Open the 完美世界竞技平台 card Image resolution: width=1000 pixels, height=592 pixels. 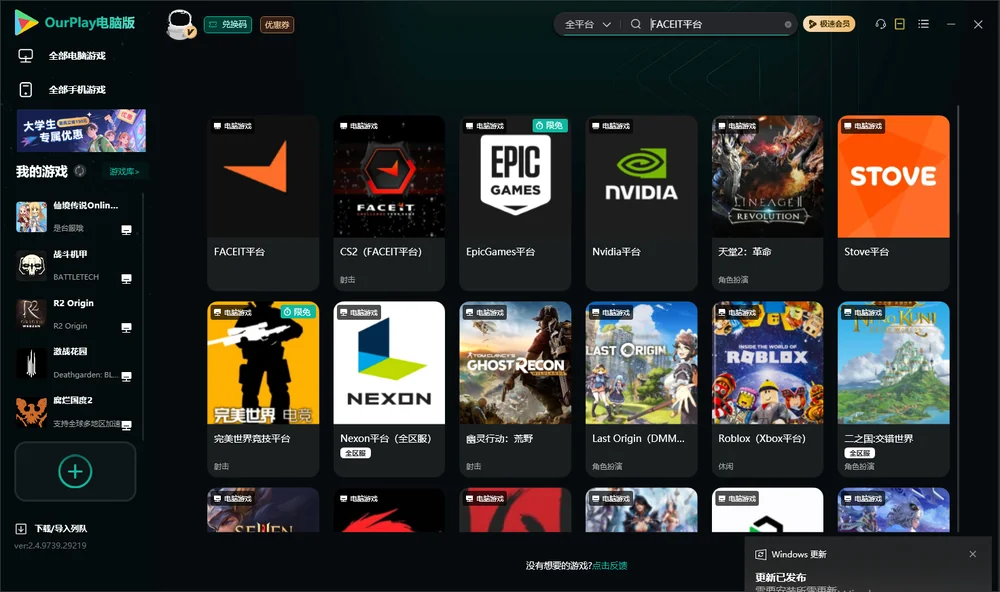tap(263, 389)
